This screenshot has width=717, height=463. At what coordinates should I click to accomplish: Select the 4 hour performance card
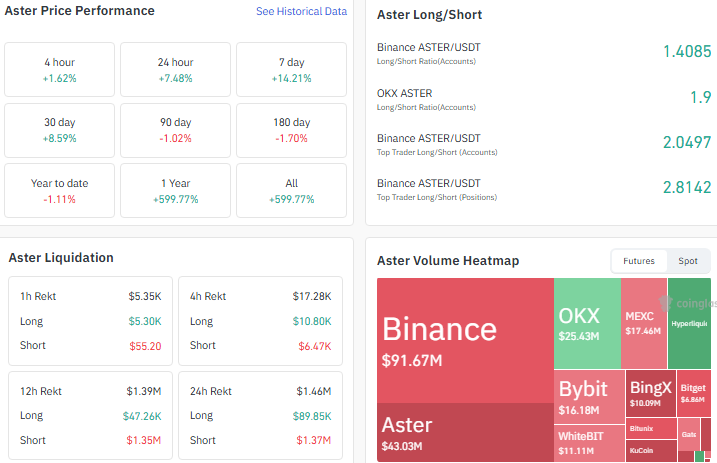59,69
